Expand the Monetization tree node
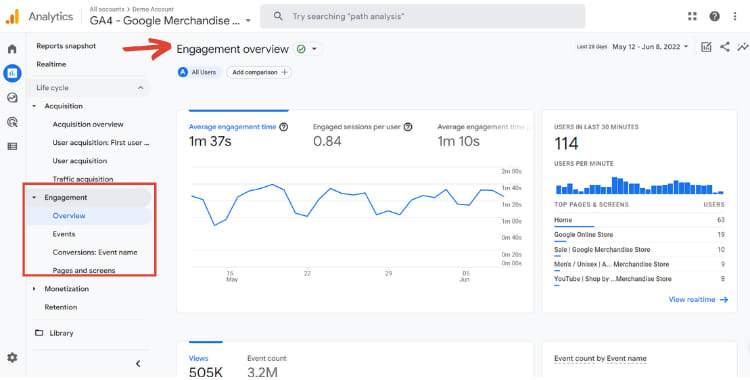 tap(34, 289)
